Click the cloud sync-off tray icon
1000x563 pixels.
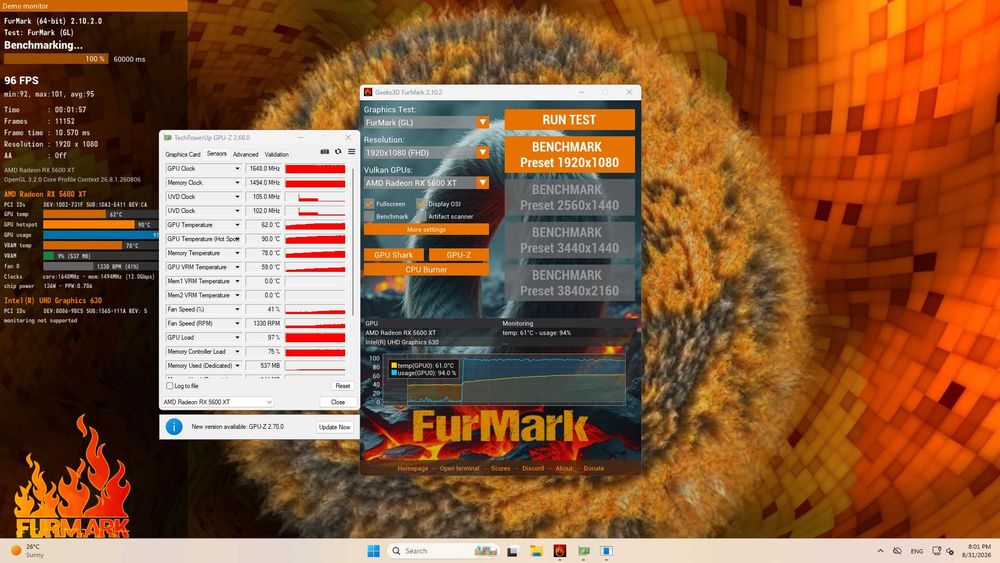pos(897,551)
